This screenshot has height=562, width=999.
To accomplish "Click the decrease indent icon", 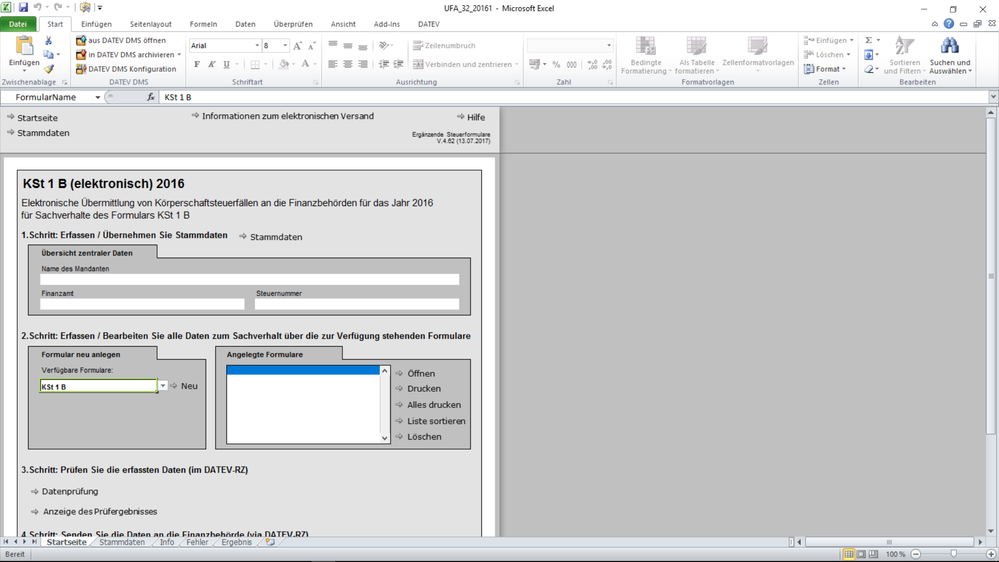I will click(x=384, y=64).
